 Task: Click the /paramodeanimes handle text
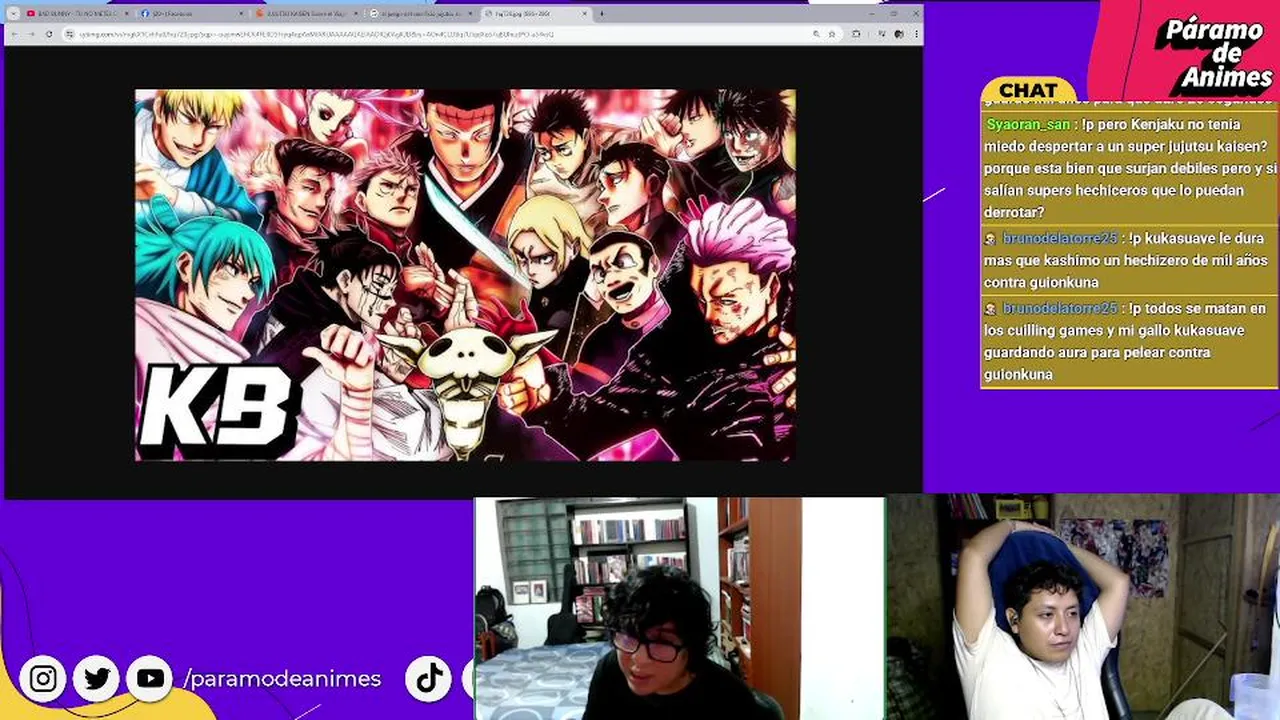tap(282, 679)
